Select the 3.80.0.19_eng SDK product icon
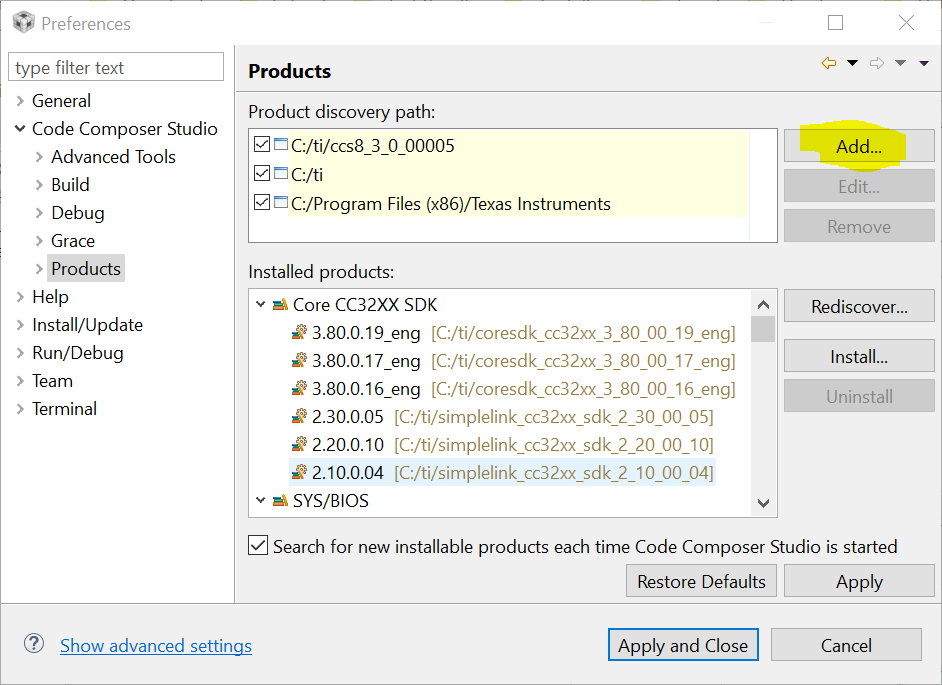942x685 pixels. tap(299, 333)
